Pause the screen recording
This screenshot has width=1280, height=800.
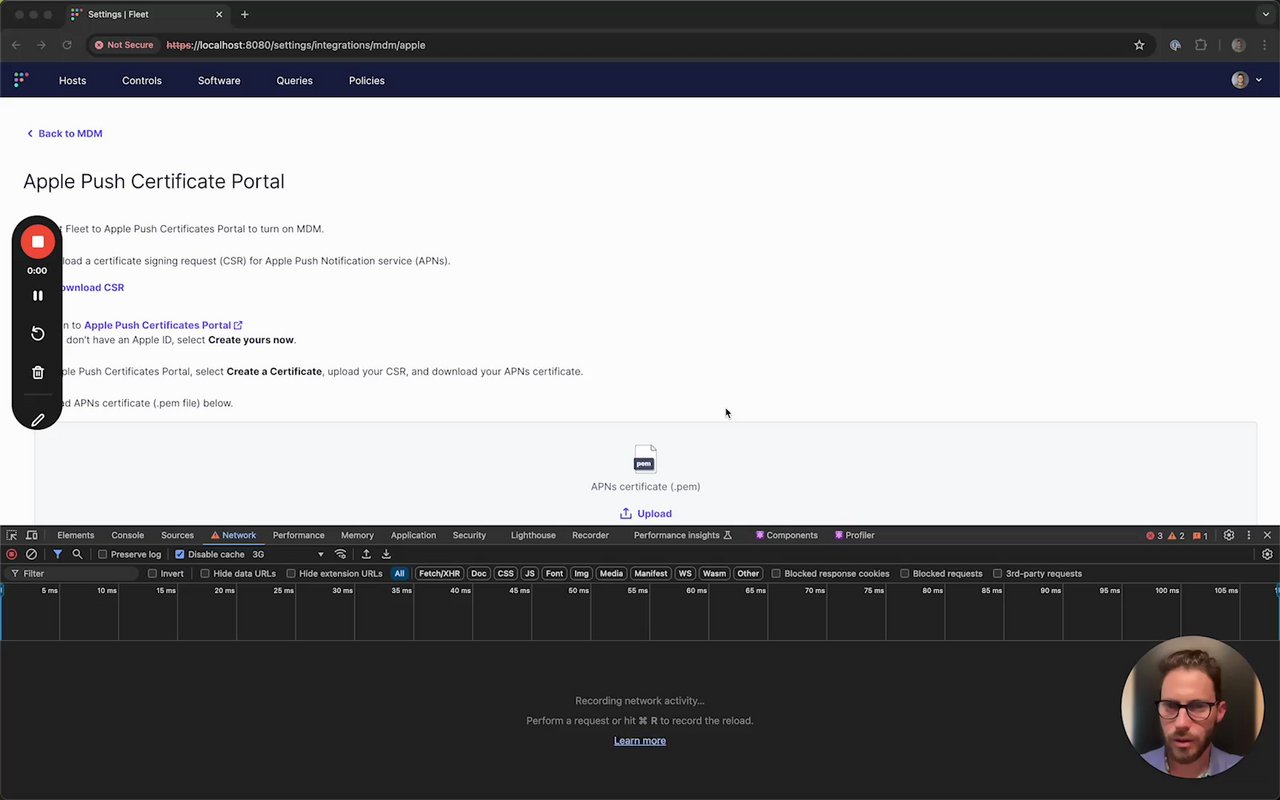coord(37,296)
